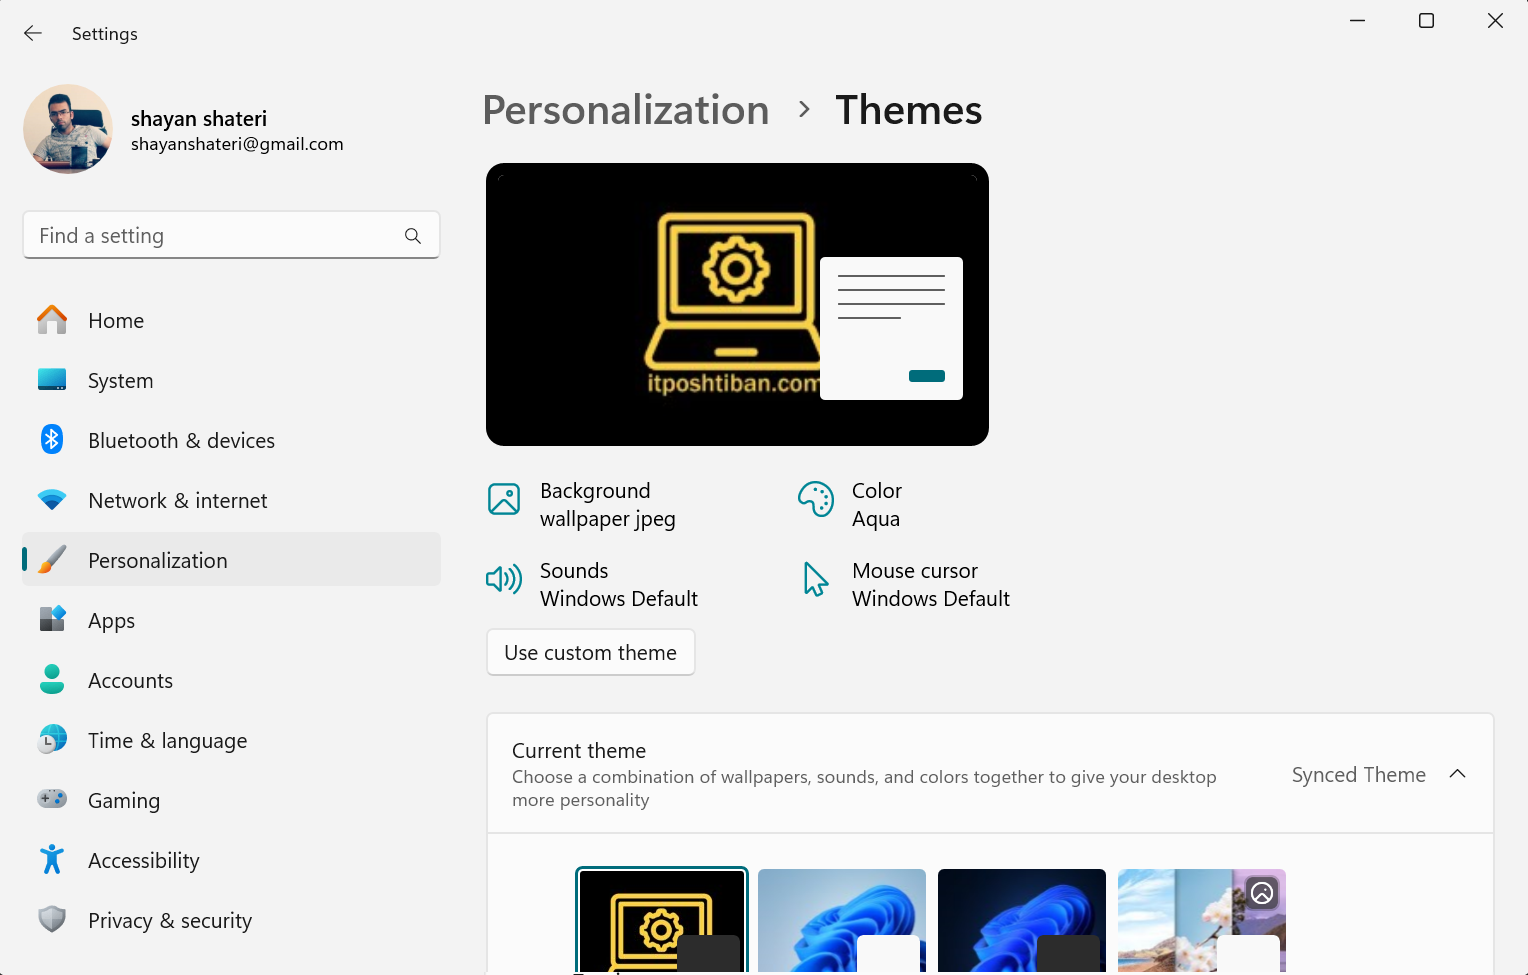Select the Windows light bloom theme thumbnail
The height and width of the screenshot is (975, 1528).
tap(842, 920)
